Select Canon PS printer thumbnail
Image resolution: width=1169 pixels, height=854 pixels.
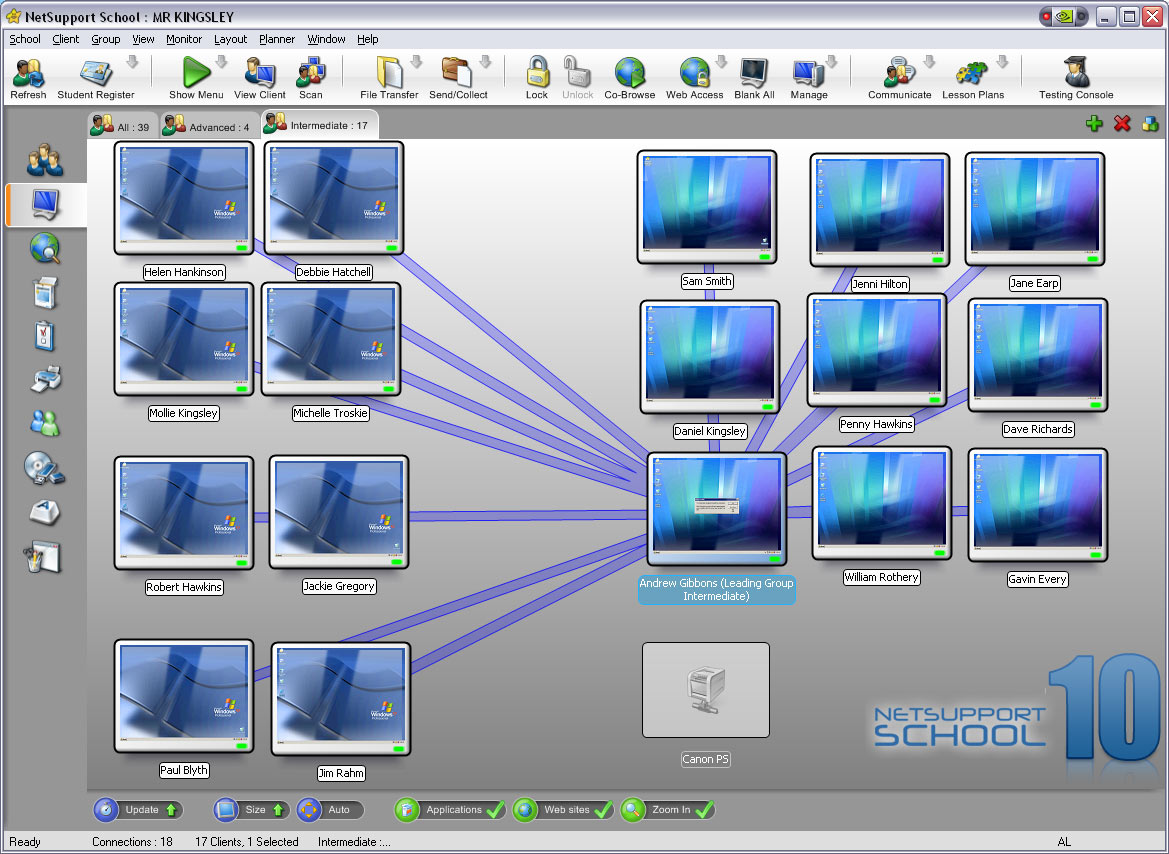click(x=705, y=690)
